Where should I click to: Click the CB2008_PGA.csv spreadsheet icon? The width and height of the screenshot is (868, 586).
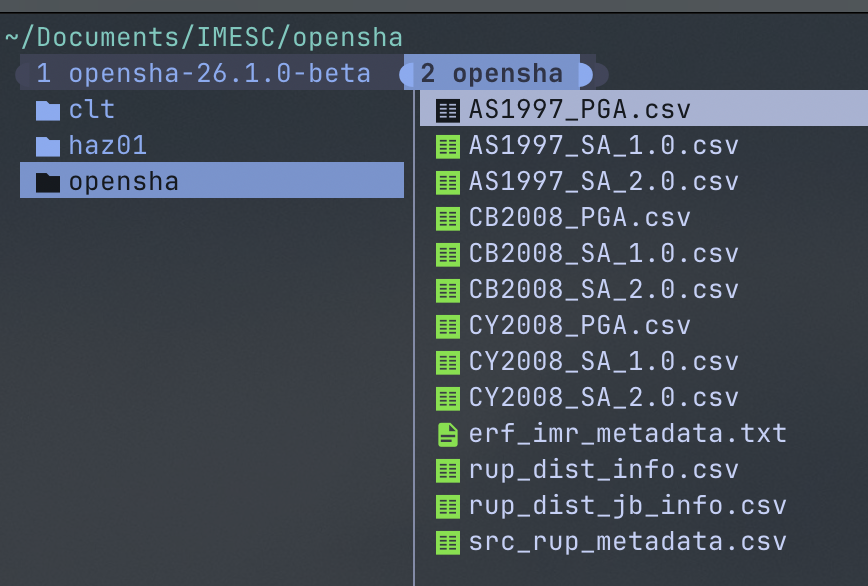pyautogui.click(x=449, y=218)
